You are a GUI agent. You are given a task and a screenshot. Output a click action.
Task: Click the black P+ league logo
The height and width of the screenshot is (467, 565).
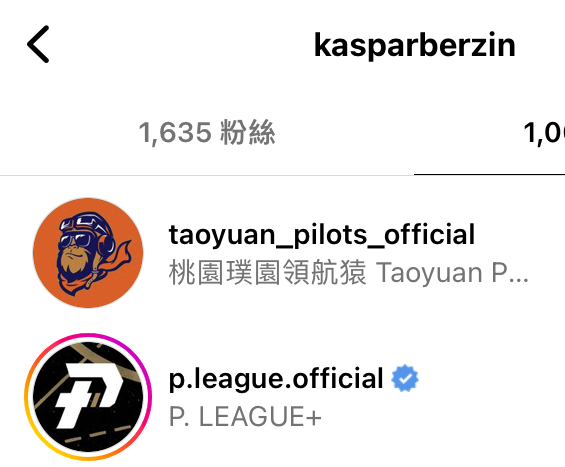pos(88,397)
